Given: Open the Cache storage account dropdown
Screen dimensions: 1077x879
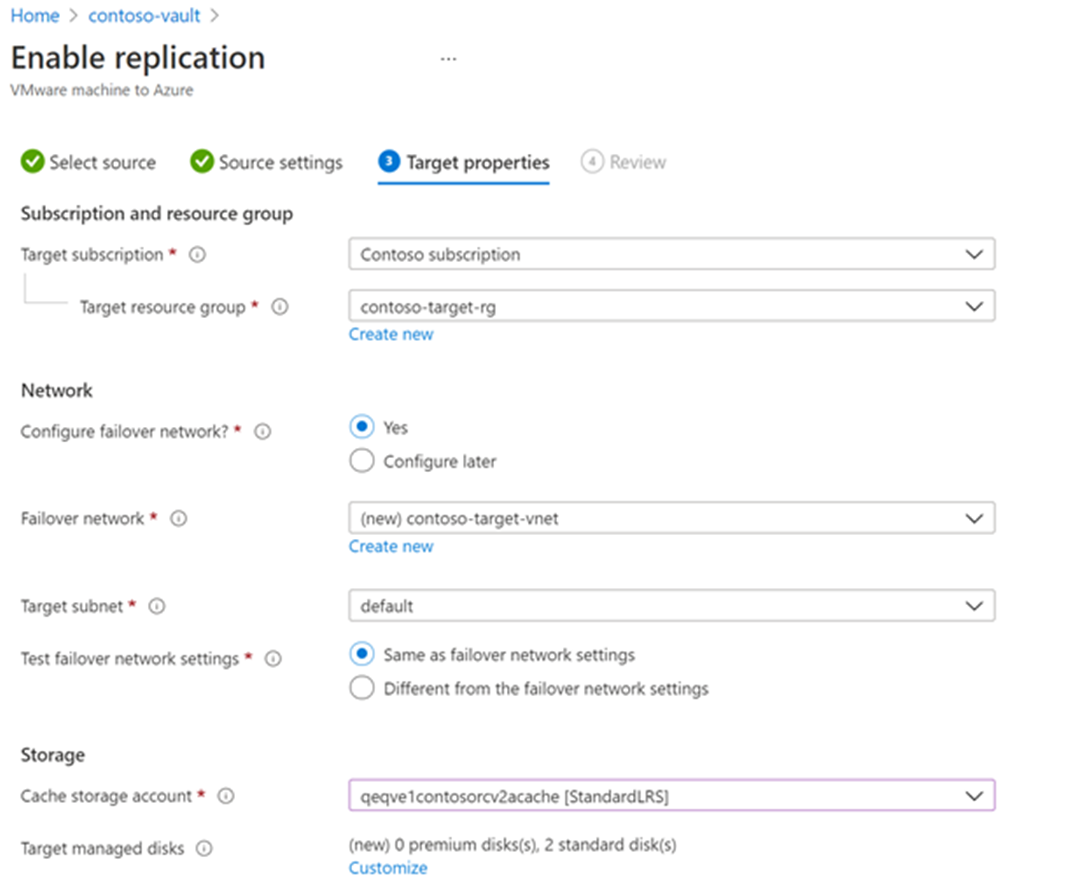Looking at the screenshot, I should [672, 796].
